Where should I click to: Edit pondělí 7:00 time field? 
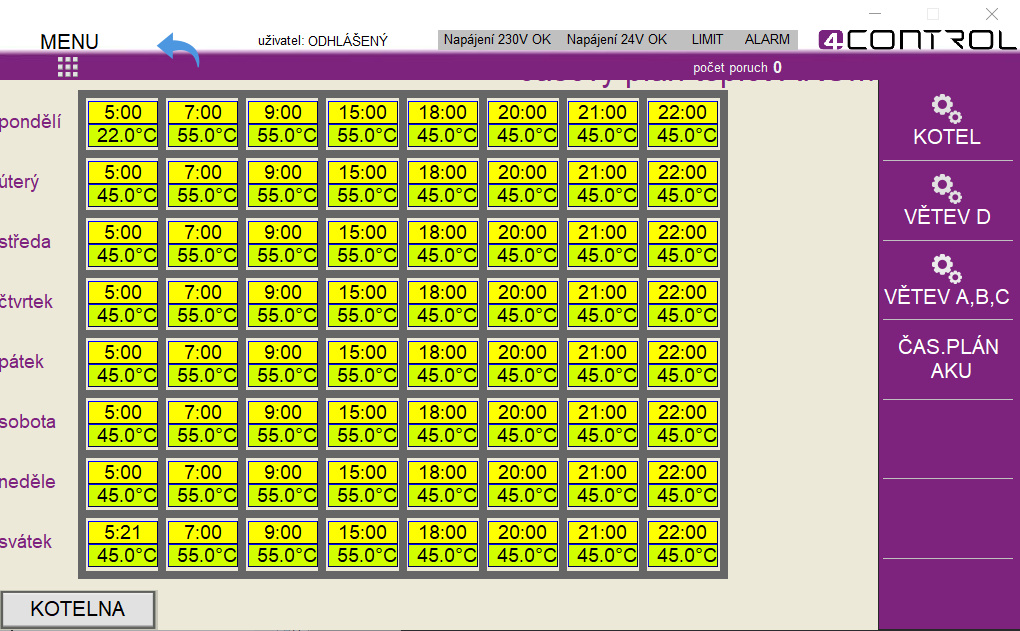coord(203,113)
